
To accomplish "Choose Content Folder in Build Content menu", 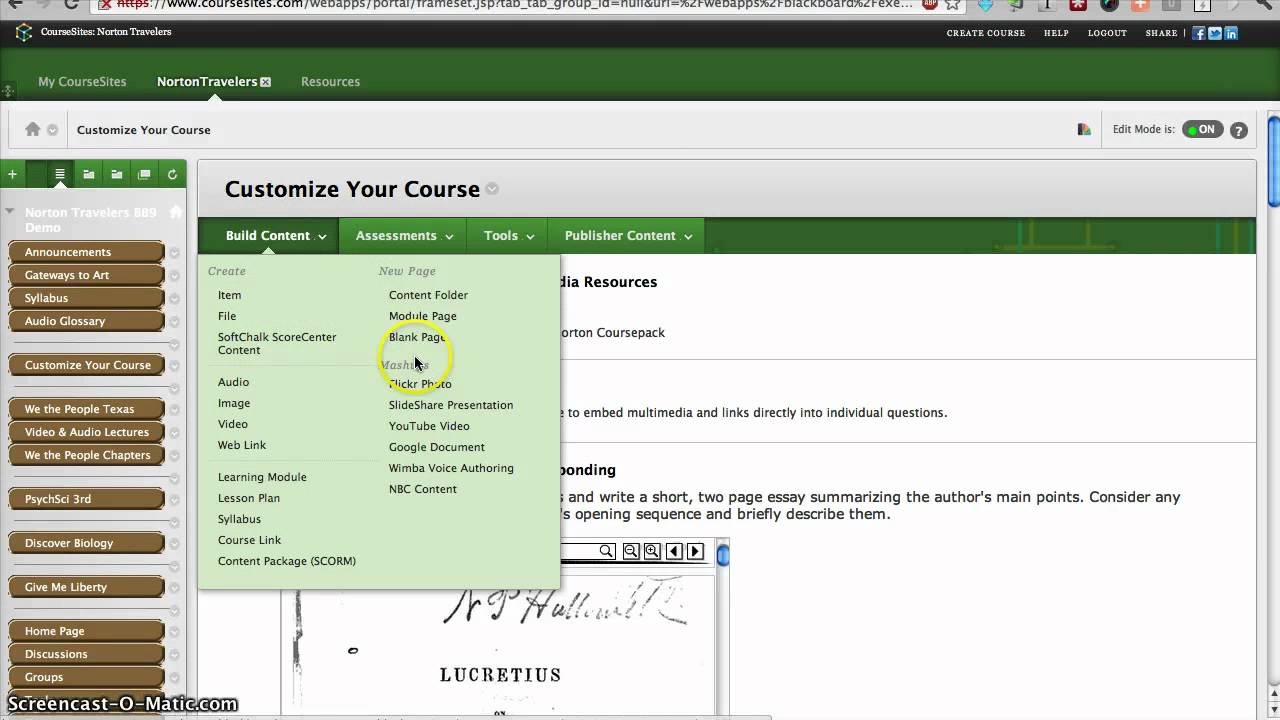I will click(428, 295).
